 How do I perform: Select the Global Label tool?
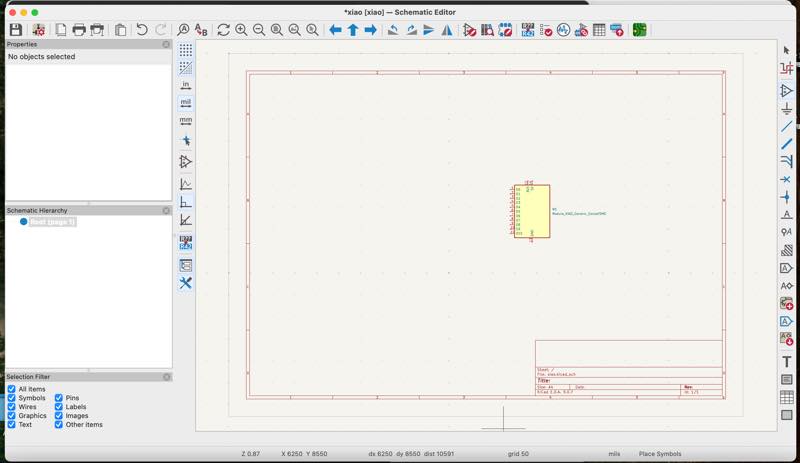[x=787, y=268]
